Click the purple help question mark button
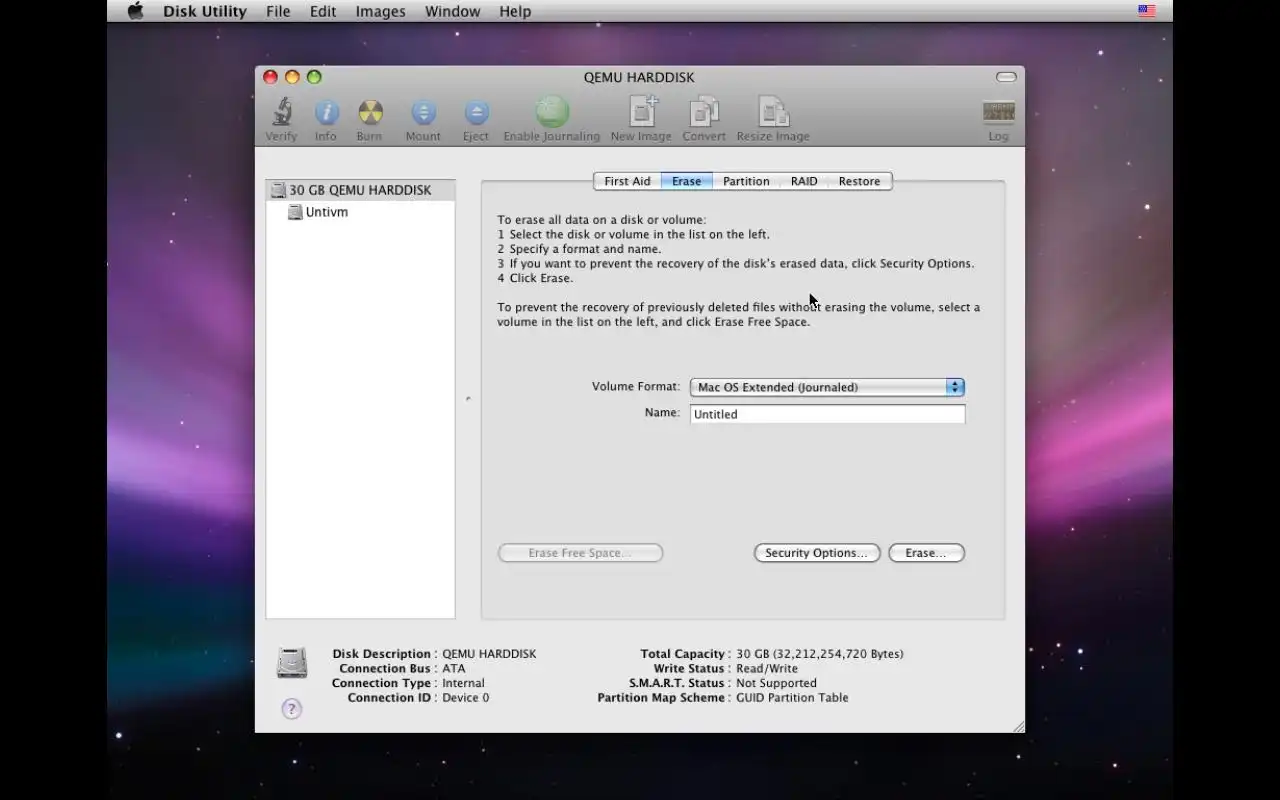The image size is (1280, 800). coord(291,709)
